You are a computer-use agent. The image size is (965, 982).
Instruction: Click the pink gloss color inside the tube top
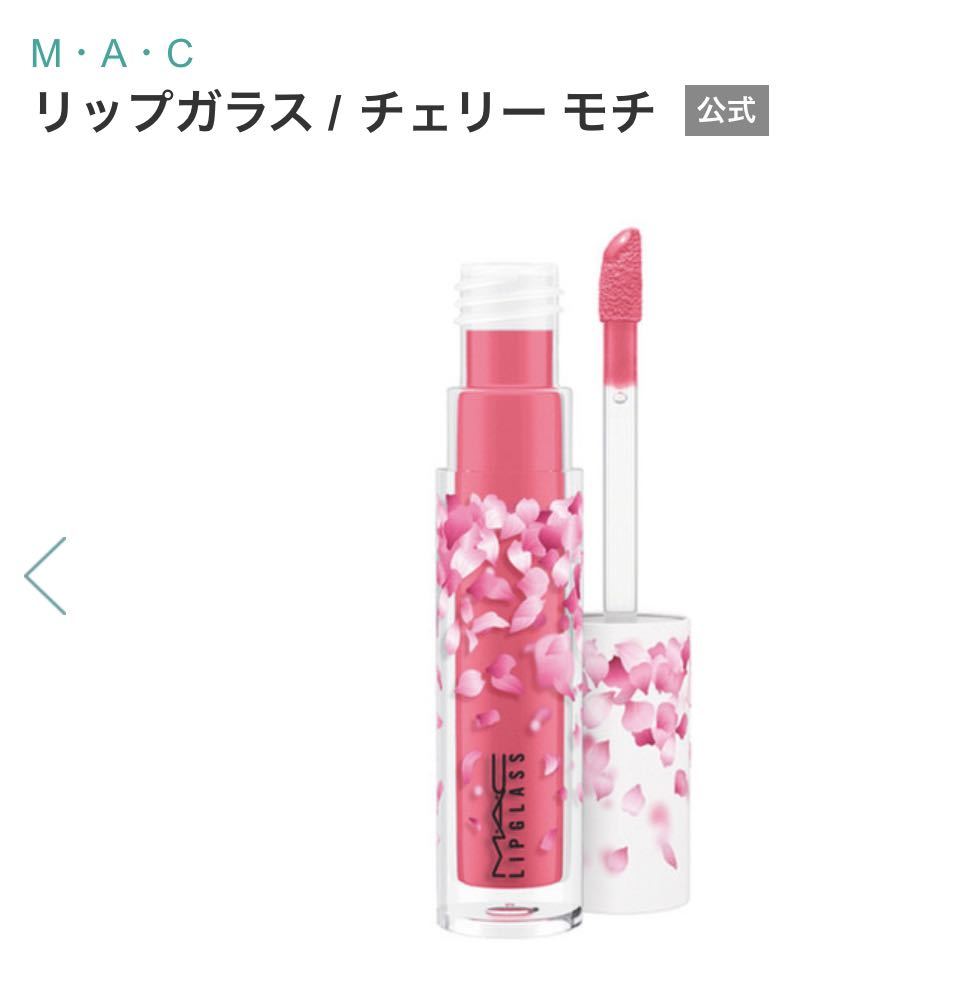coord(508,357)
